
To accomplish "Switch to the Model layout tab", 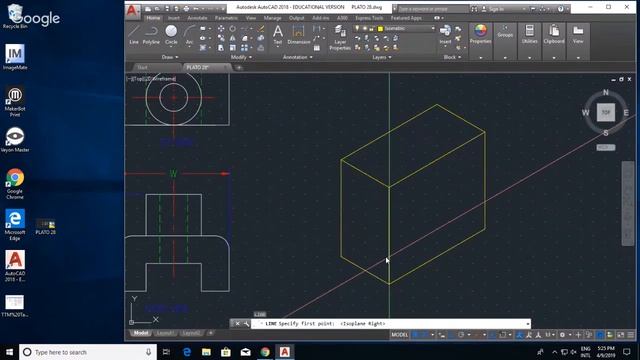I will [x=141, y=333].
